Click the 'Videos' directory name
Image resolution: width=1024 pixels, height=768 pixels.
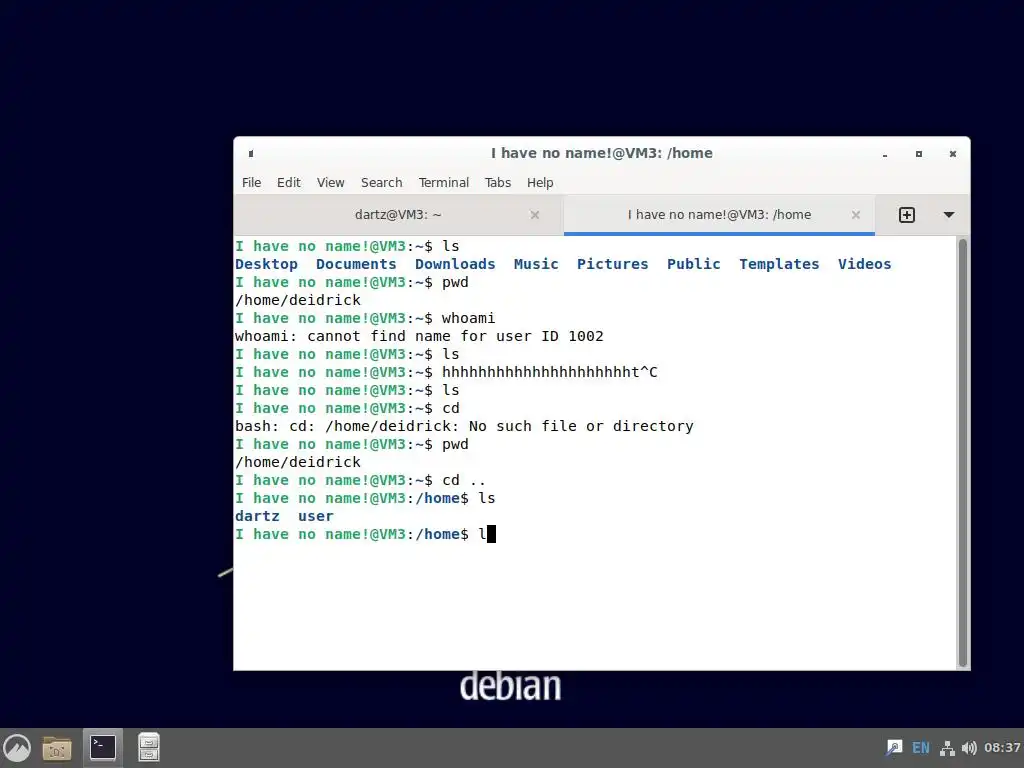[865, 264]
